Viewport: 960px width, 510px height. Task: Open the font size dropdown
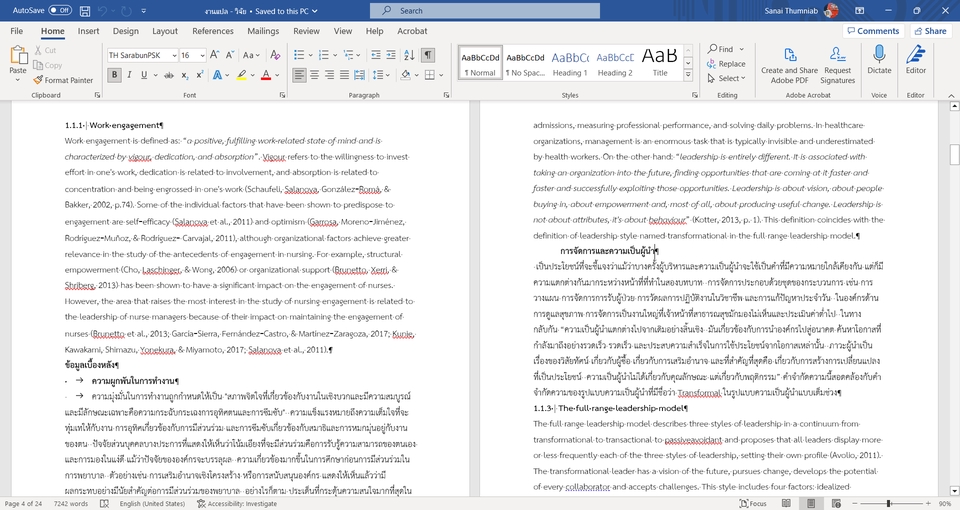202,56
